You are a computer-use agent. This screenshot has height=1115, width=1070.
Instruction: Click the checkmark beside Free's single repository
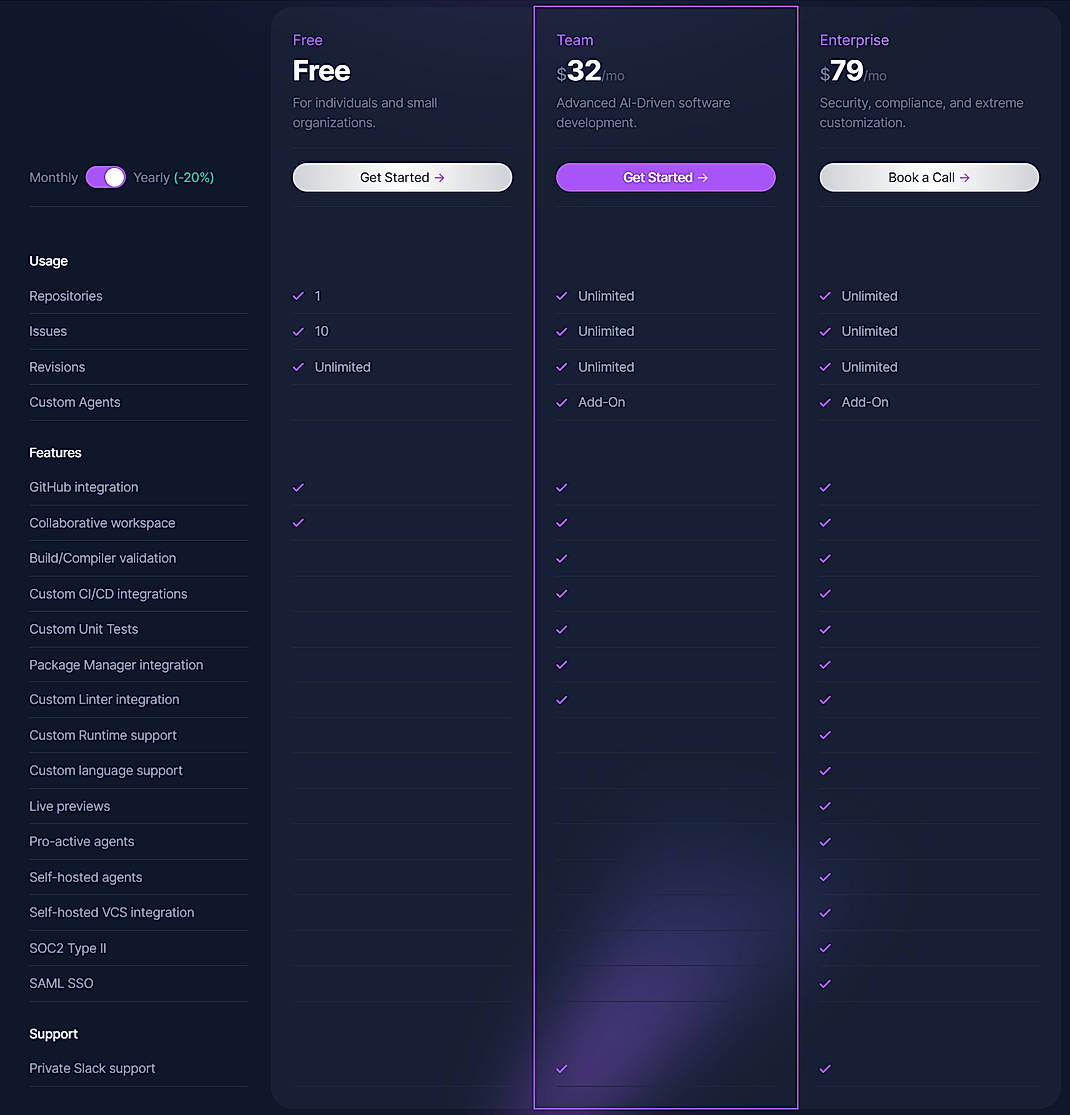(x=298, y=296)
